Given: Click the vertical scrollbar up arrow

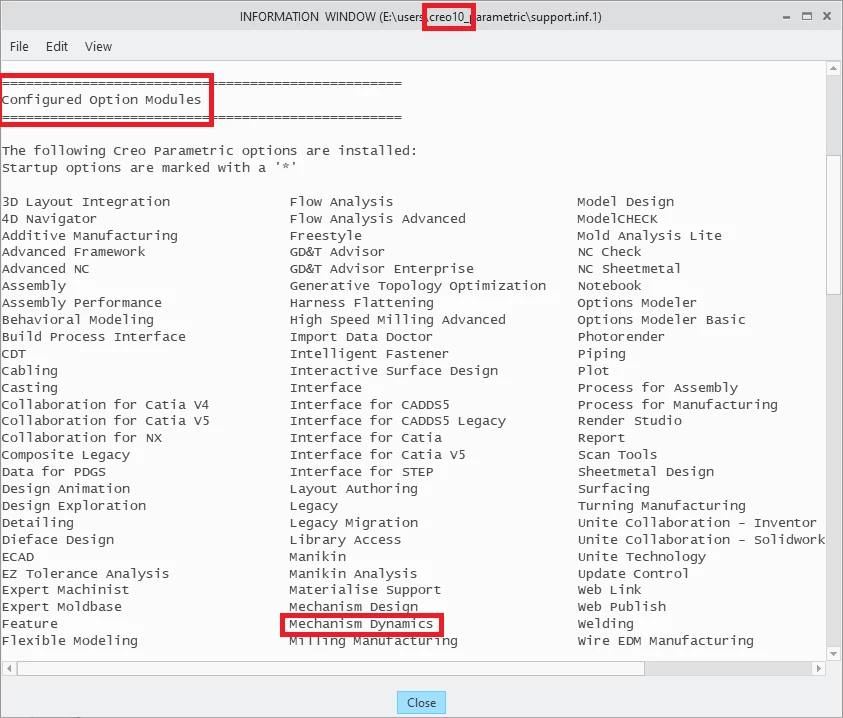Looking at the screenshot, I should click(x=833, y=68).
